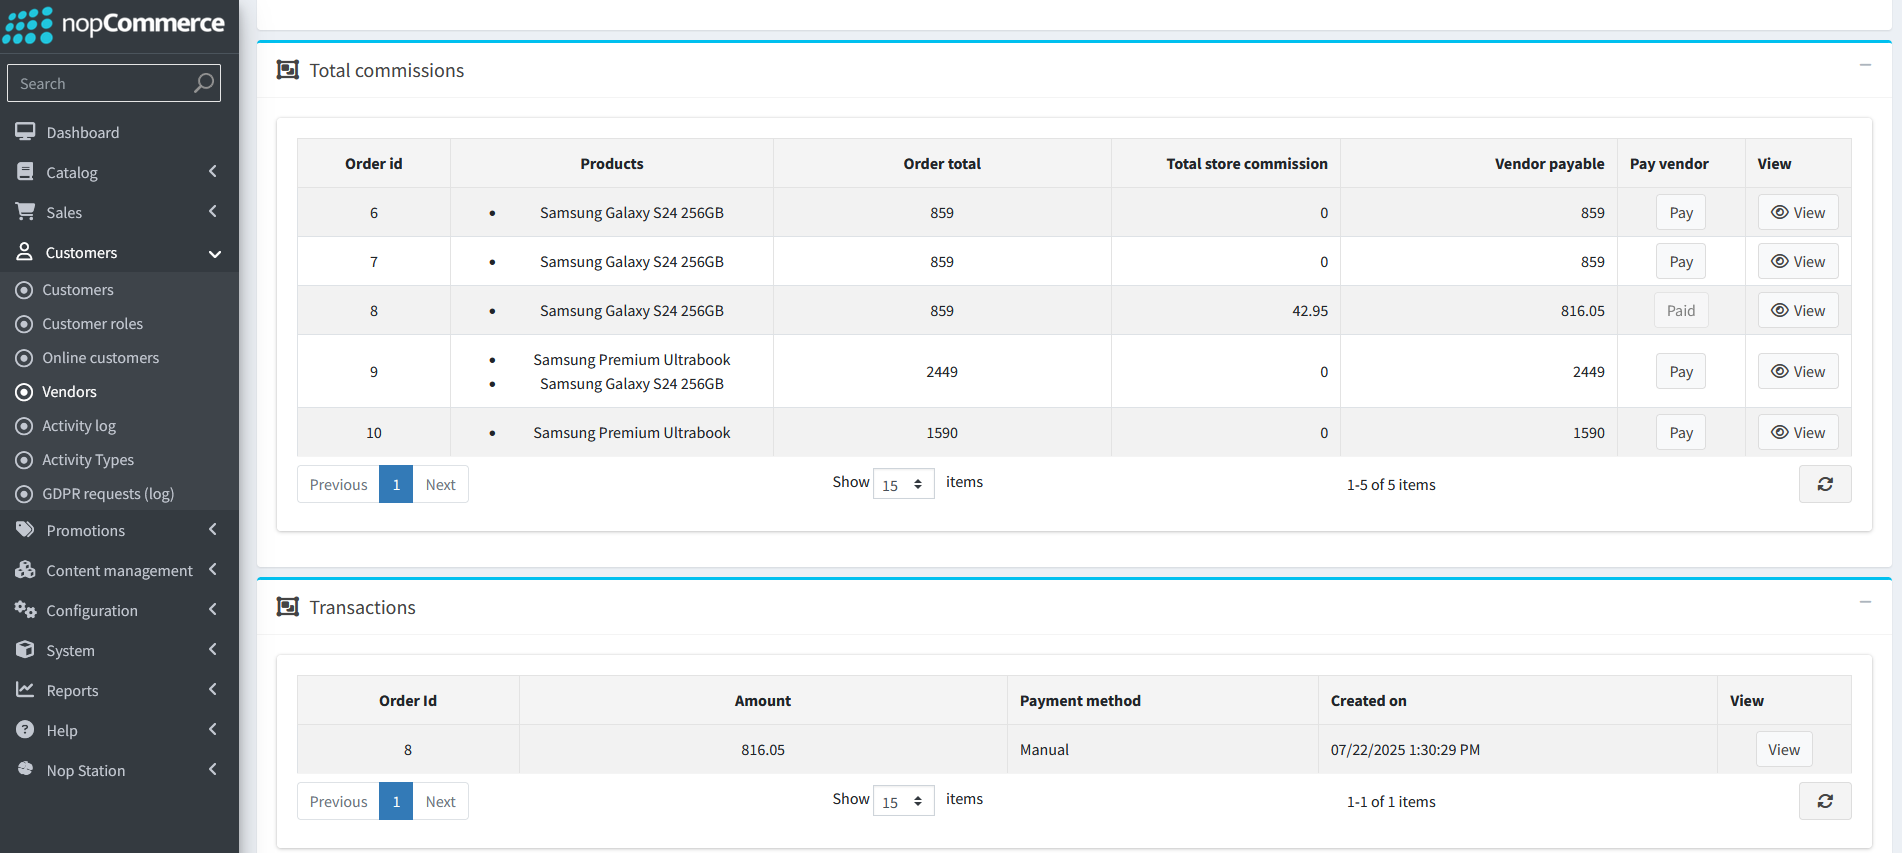Screen dimensions: 1902x853
Task: View transaction for order 8
Action: coord(1783,750)
